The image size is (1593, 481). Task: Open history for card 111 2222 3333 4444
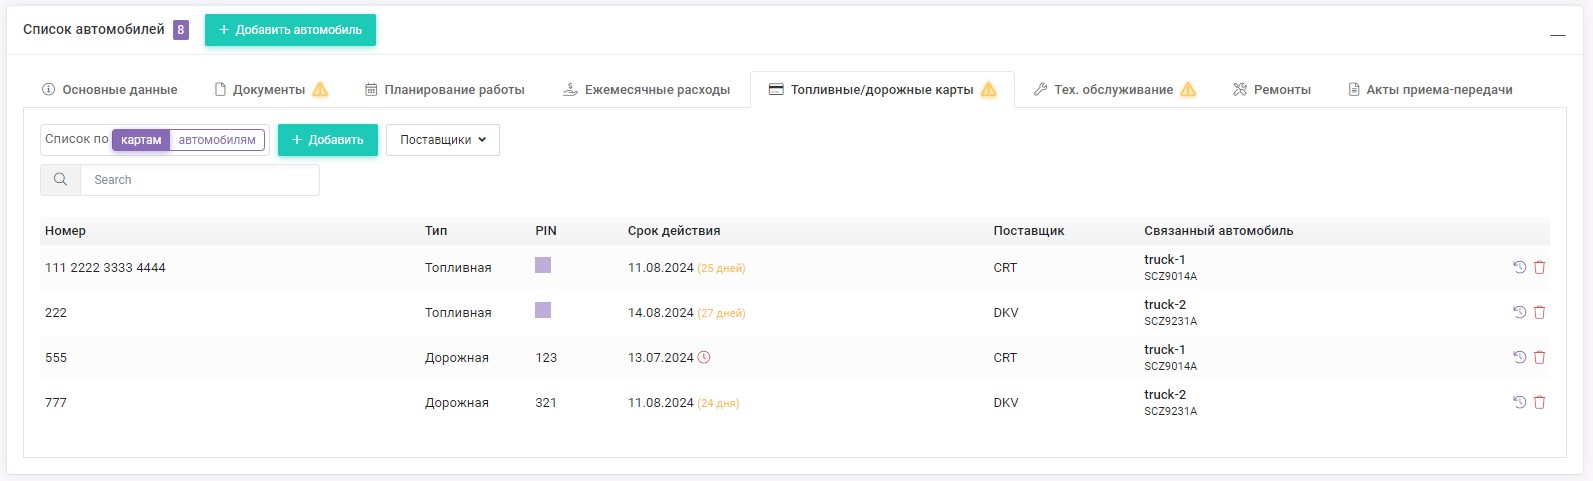pyautogui.click(x=1519, y=267)
